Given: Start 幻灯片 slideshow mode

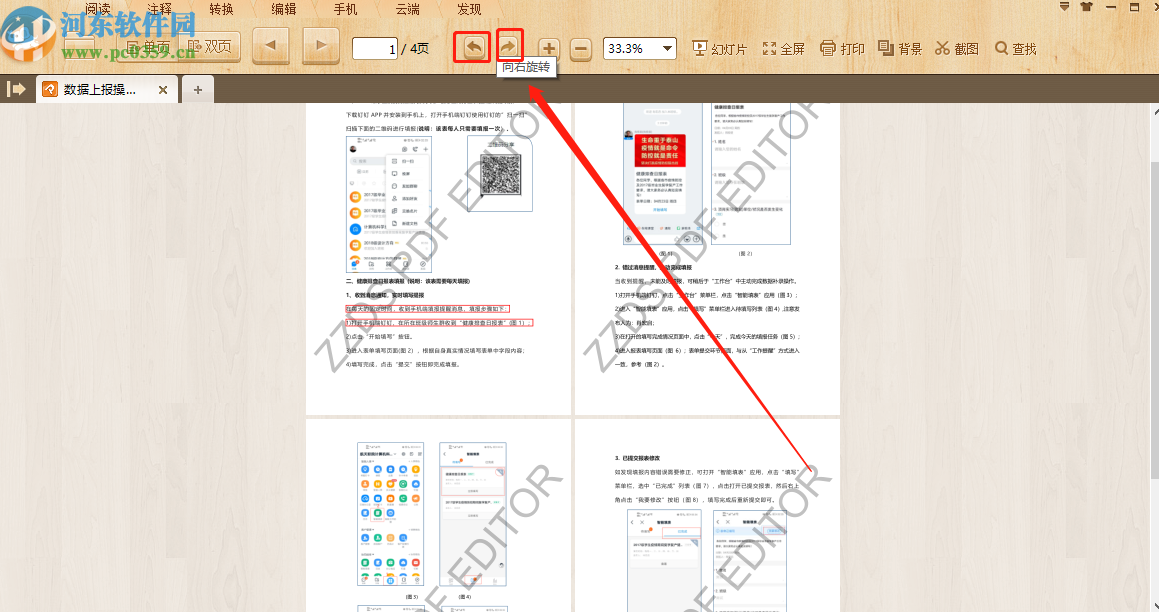Looking at the screenshot, I should (719, 49).
